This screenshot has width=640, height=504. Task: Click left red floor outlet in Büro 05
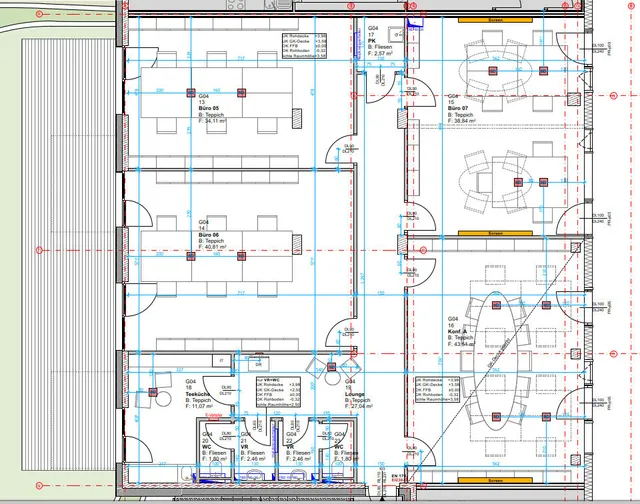(x=189, y=93)
